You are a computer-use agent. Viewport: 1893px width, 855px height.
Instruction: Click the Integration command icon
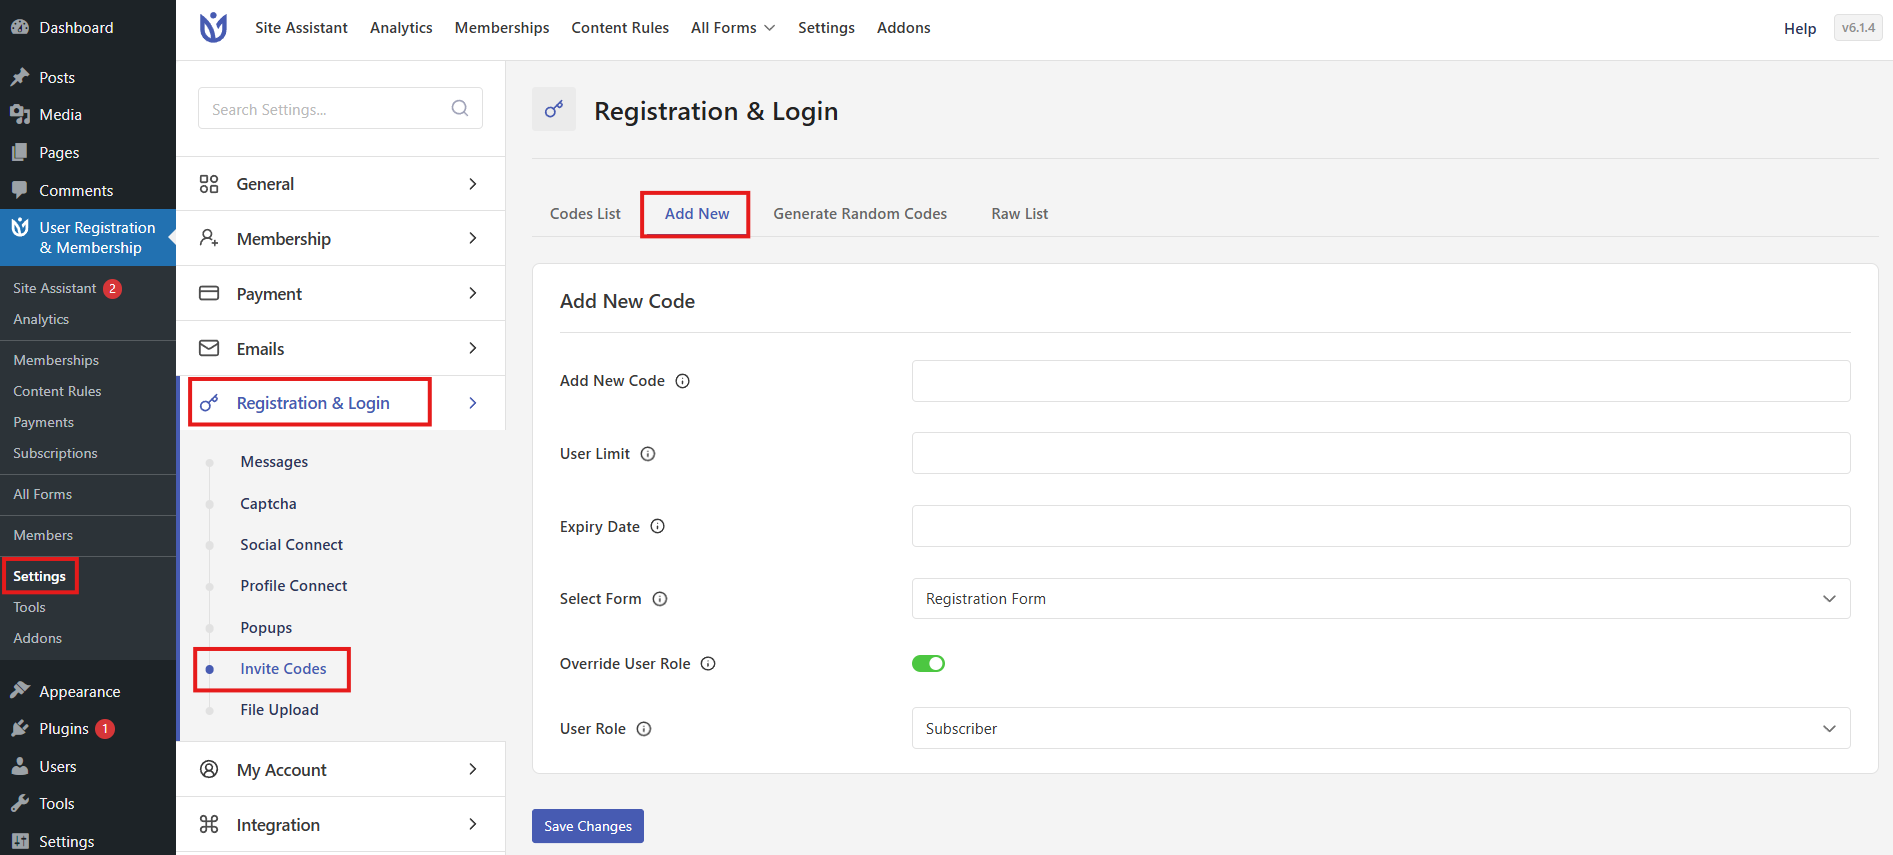click(209, 824)
